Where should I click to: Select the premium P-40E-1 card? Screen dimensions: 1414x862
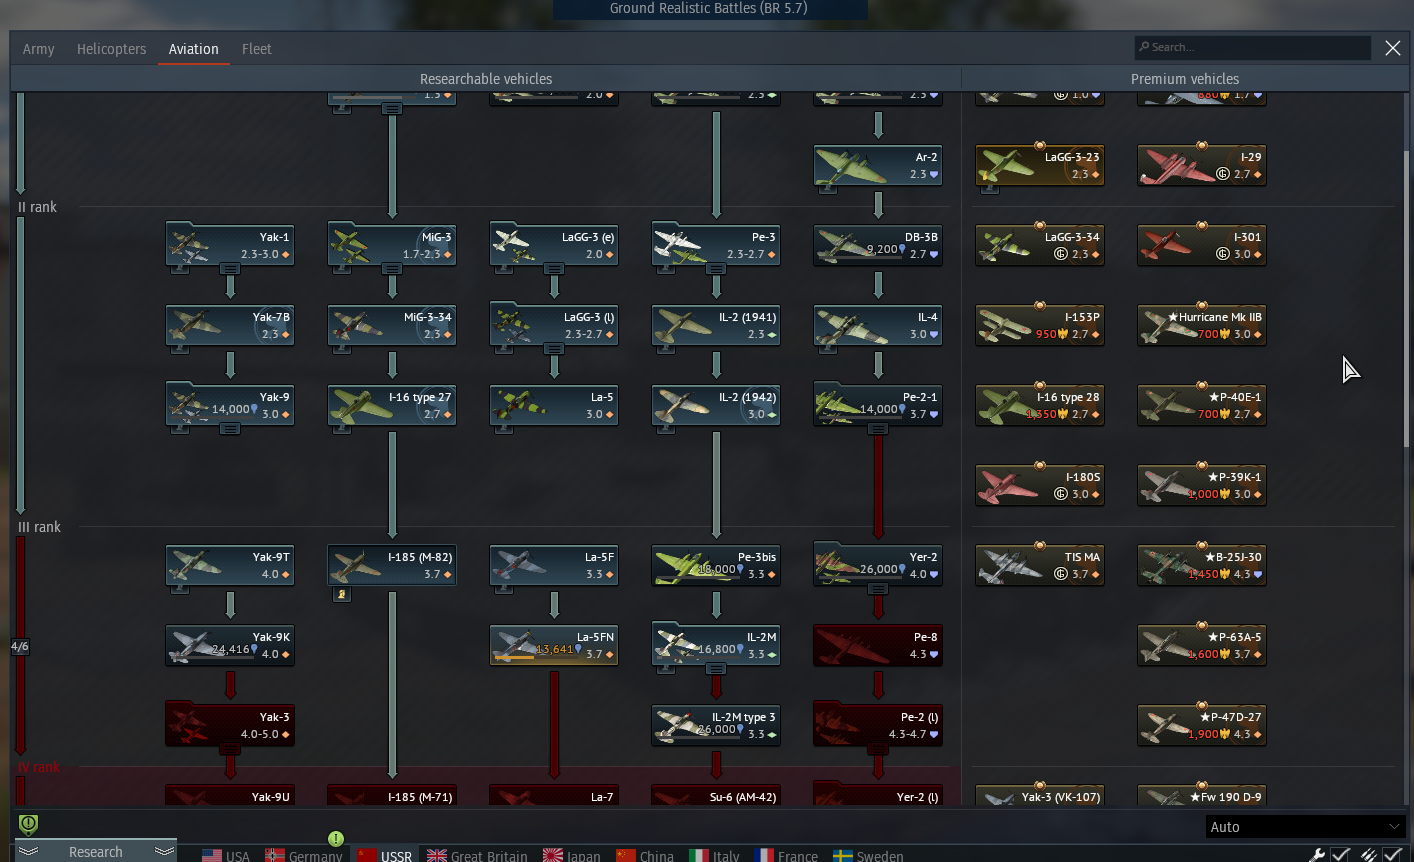click(x=1202, y=405)
